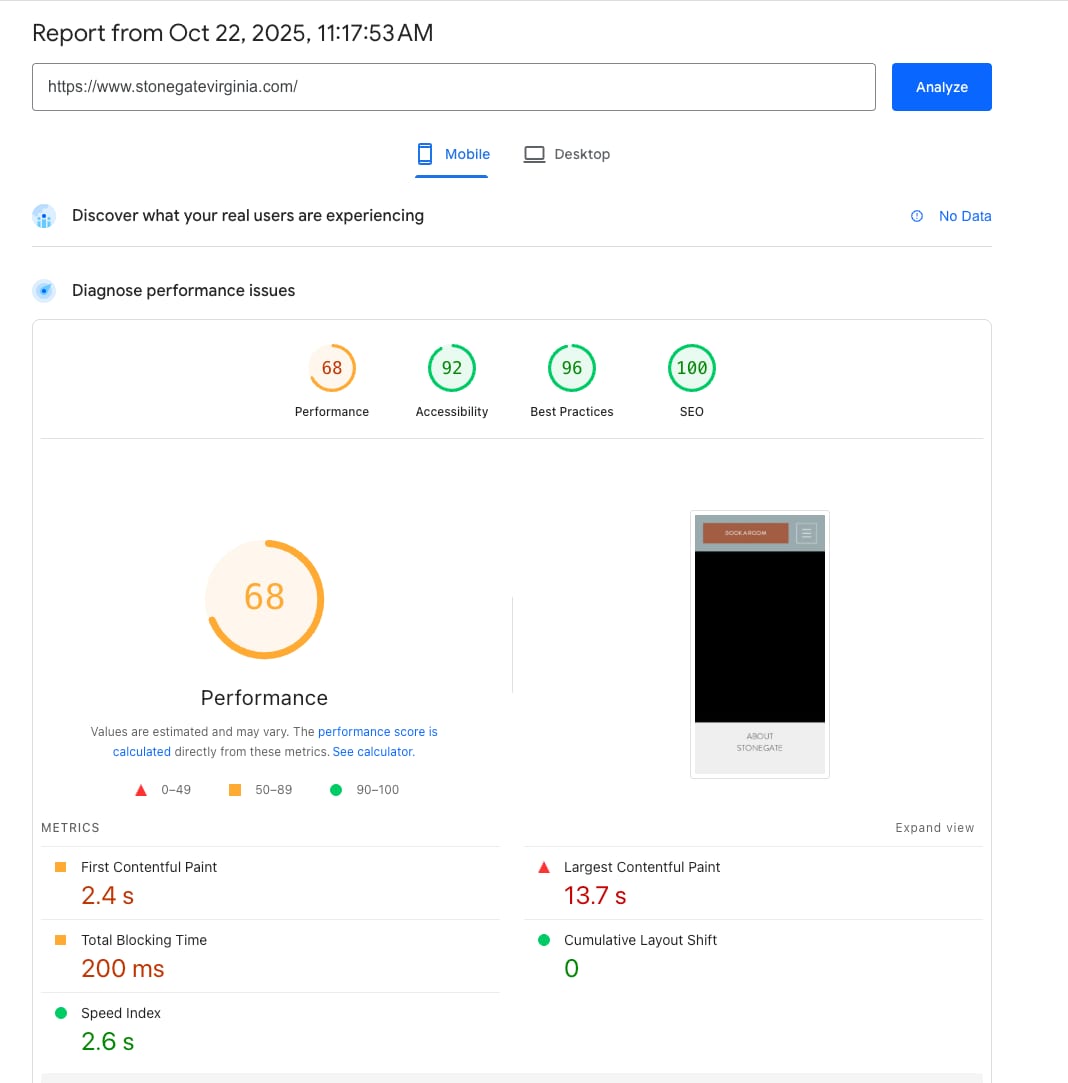Click the diagnose performance issues icon
The height and width of the screenshot is (1083, 1068).
click(43, 291)
